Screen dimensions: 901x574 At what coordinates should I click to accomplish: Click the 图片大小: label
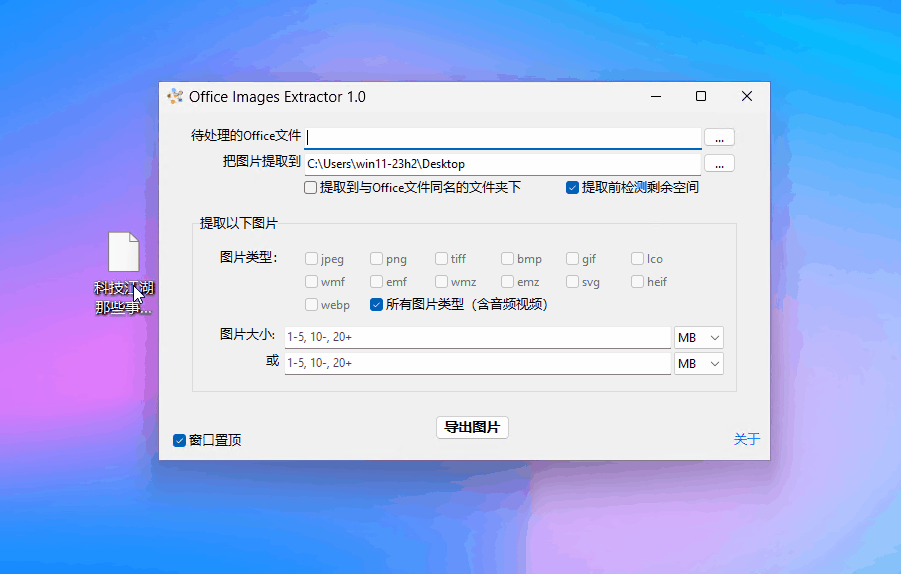click(247, 334)
